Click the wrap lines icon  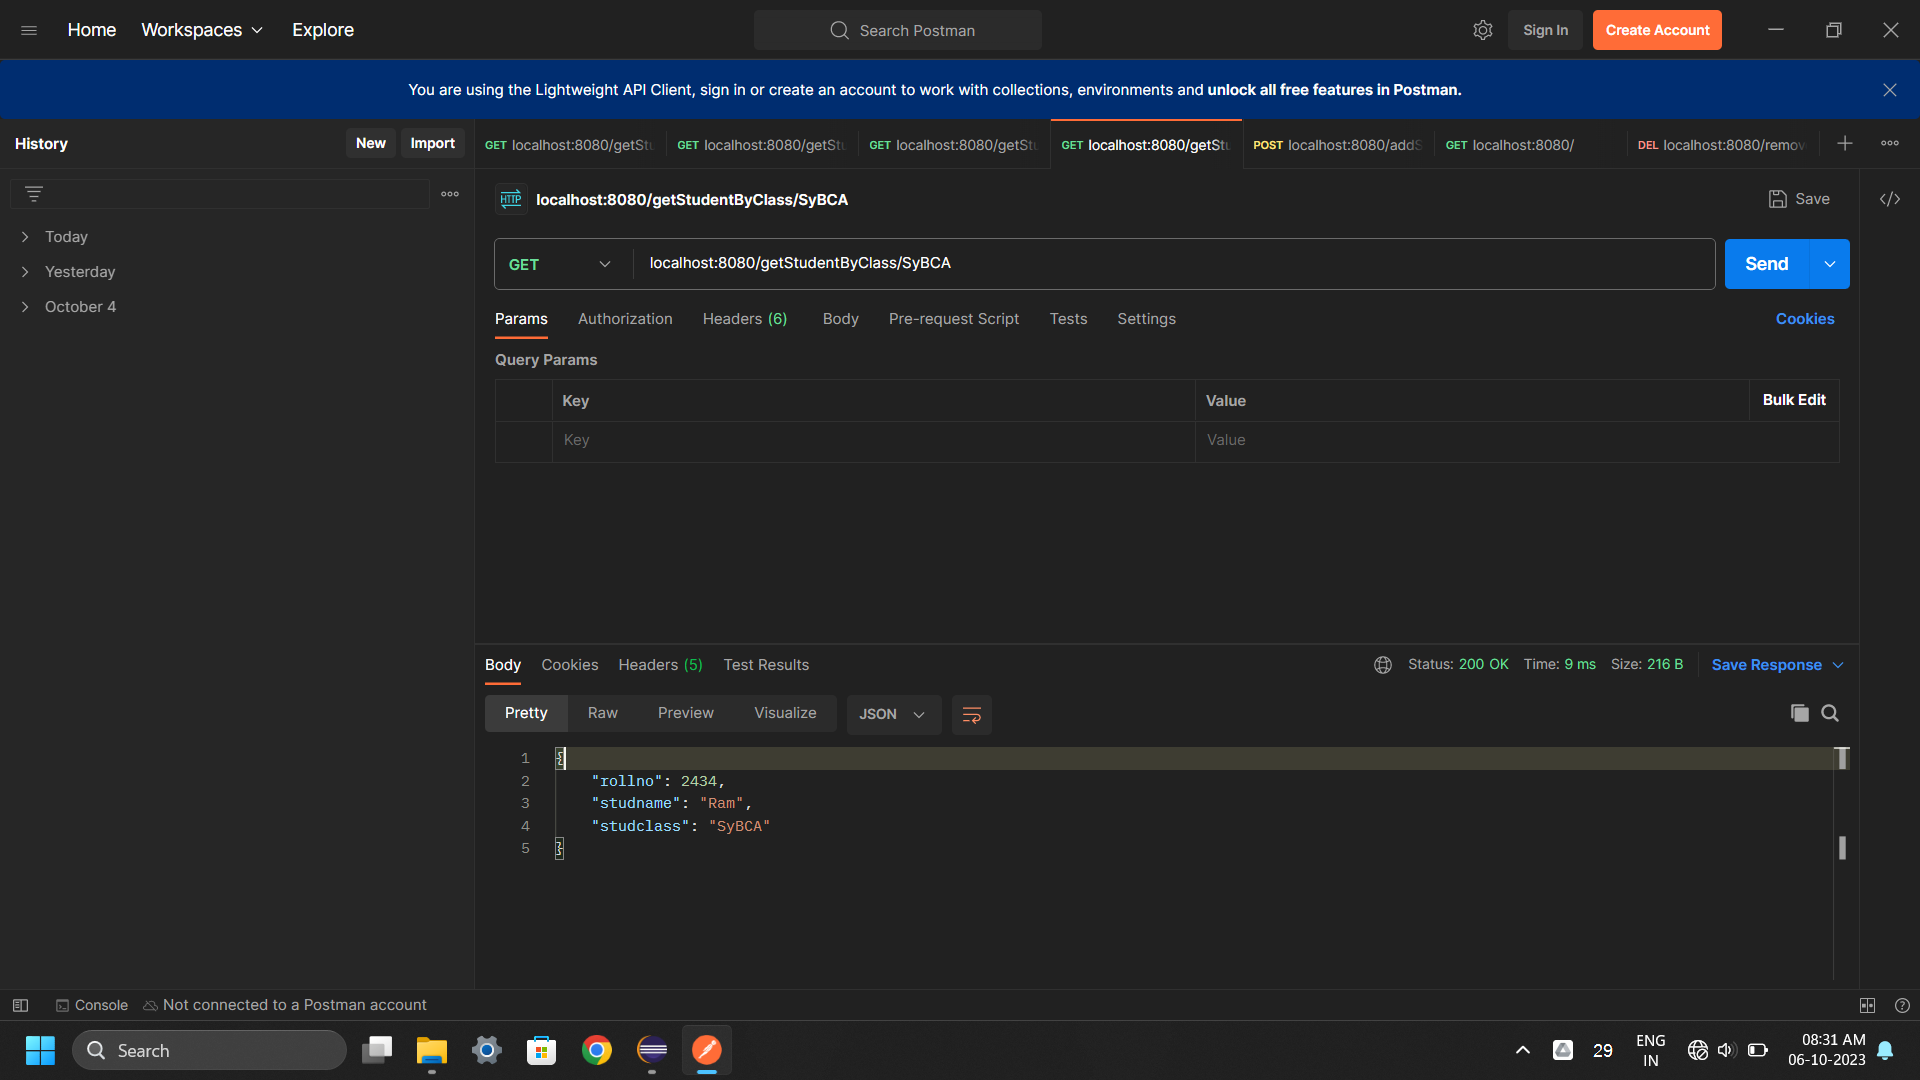[971, 714]
